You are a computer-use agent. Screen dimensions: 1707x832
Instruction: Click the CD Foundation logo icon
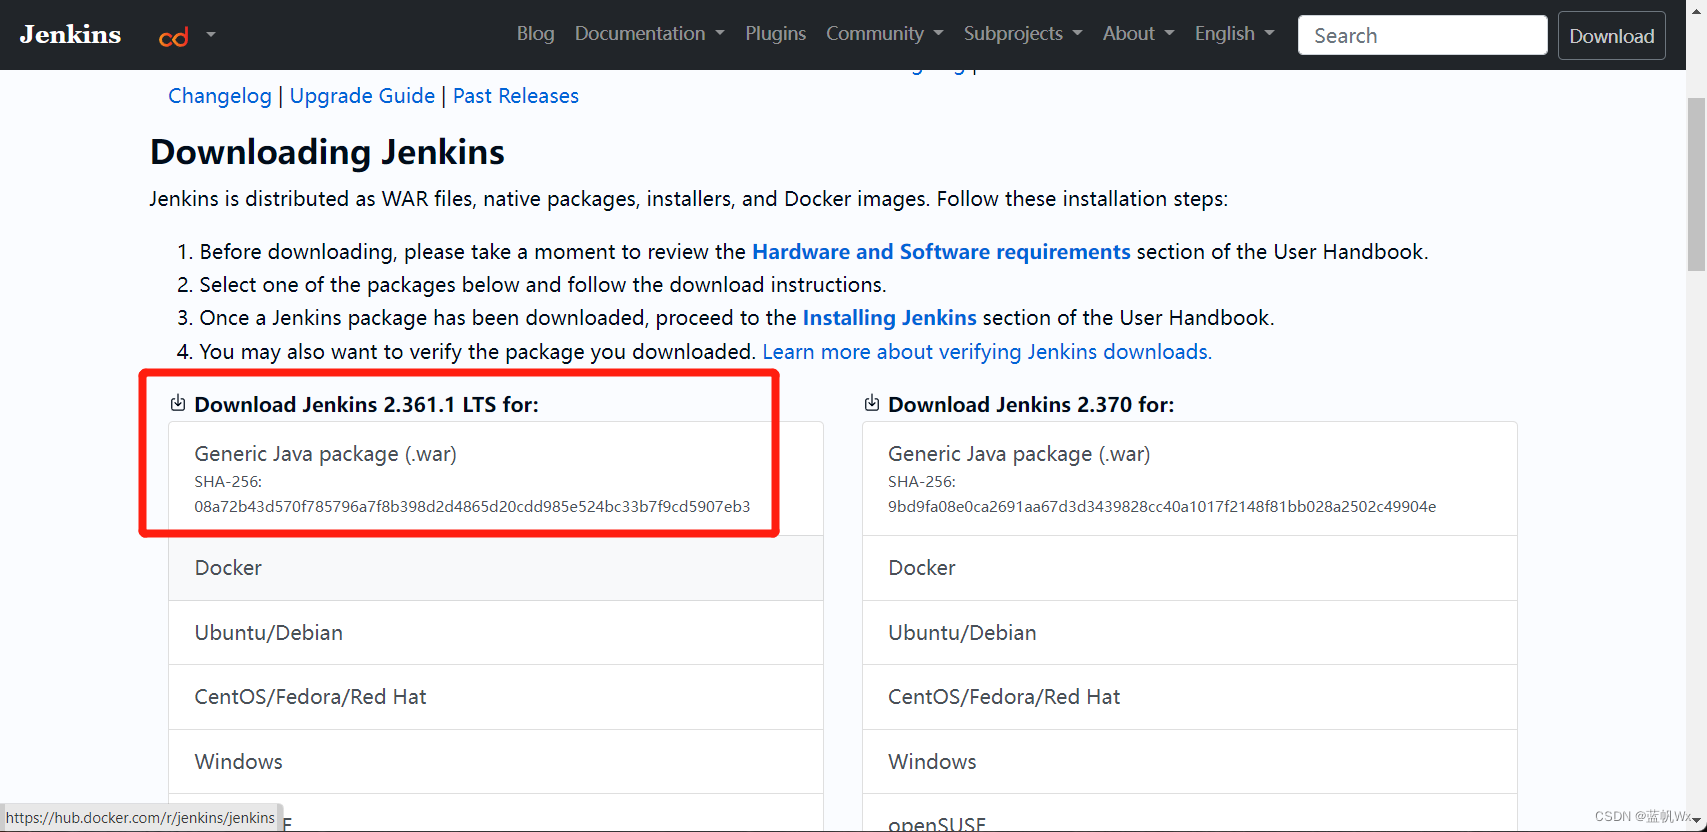(174, 37)
